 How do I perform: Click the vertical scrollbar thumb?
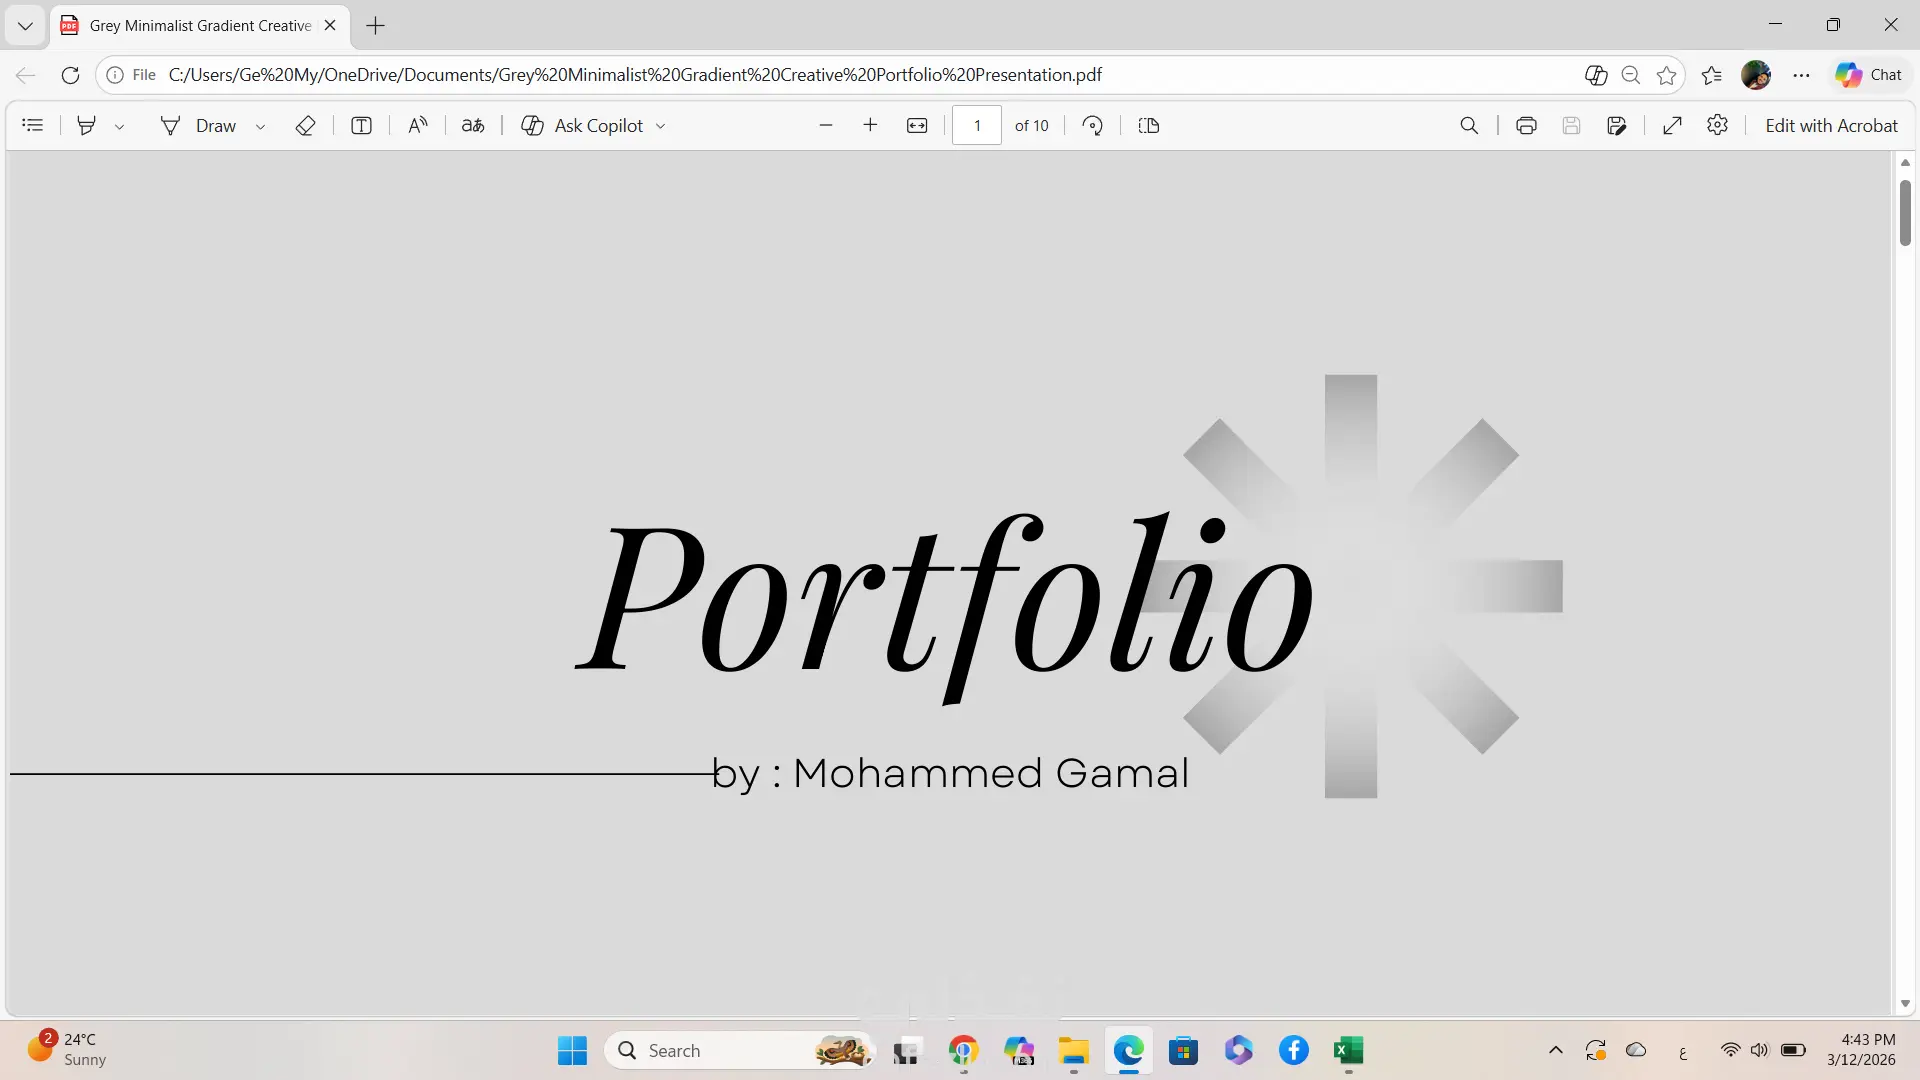pos(1905,212)
